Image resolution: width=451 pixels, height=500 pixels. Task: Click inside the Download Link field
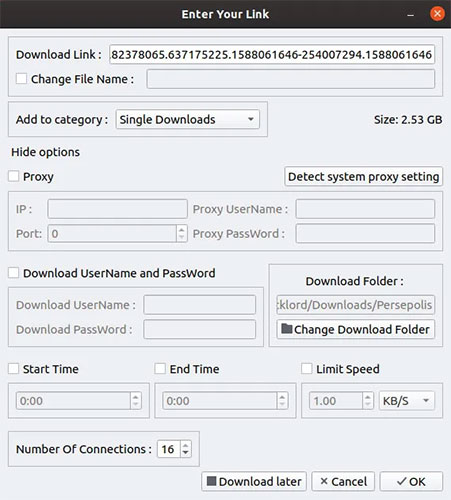[x=272, y=54]
